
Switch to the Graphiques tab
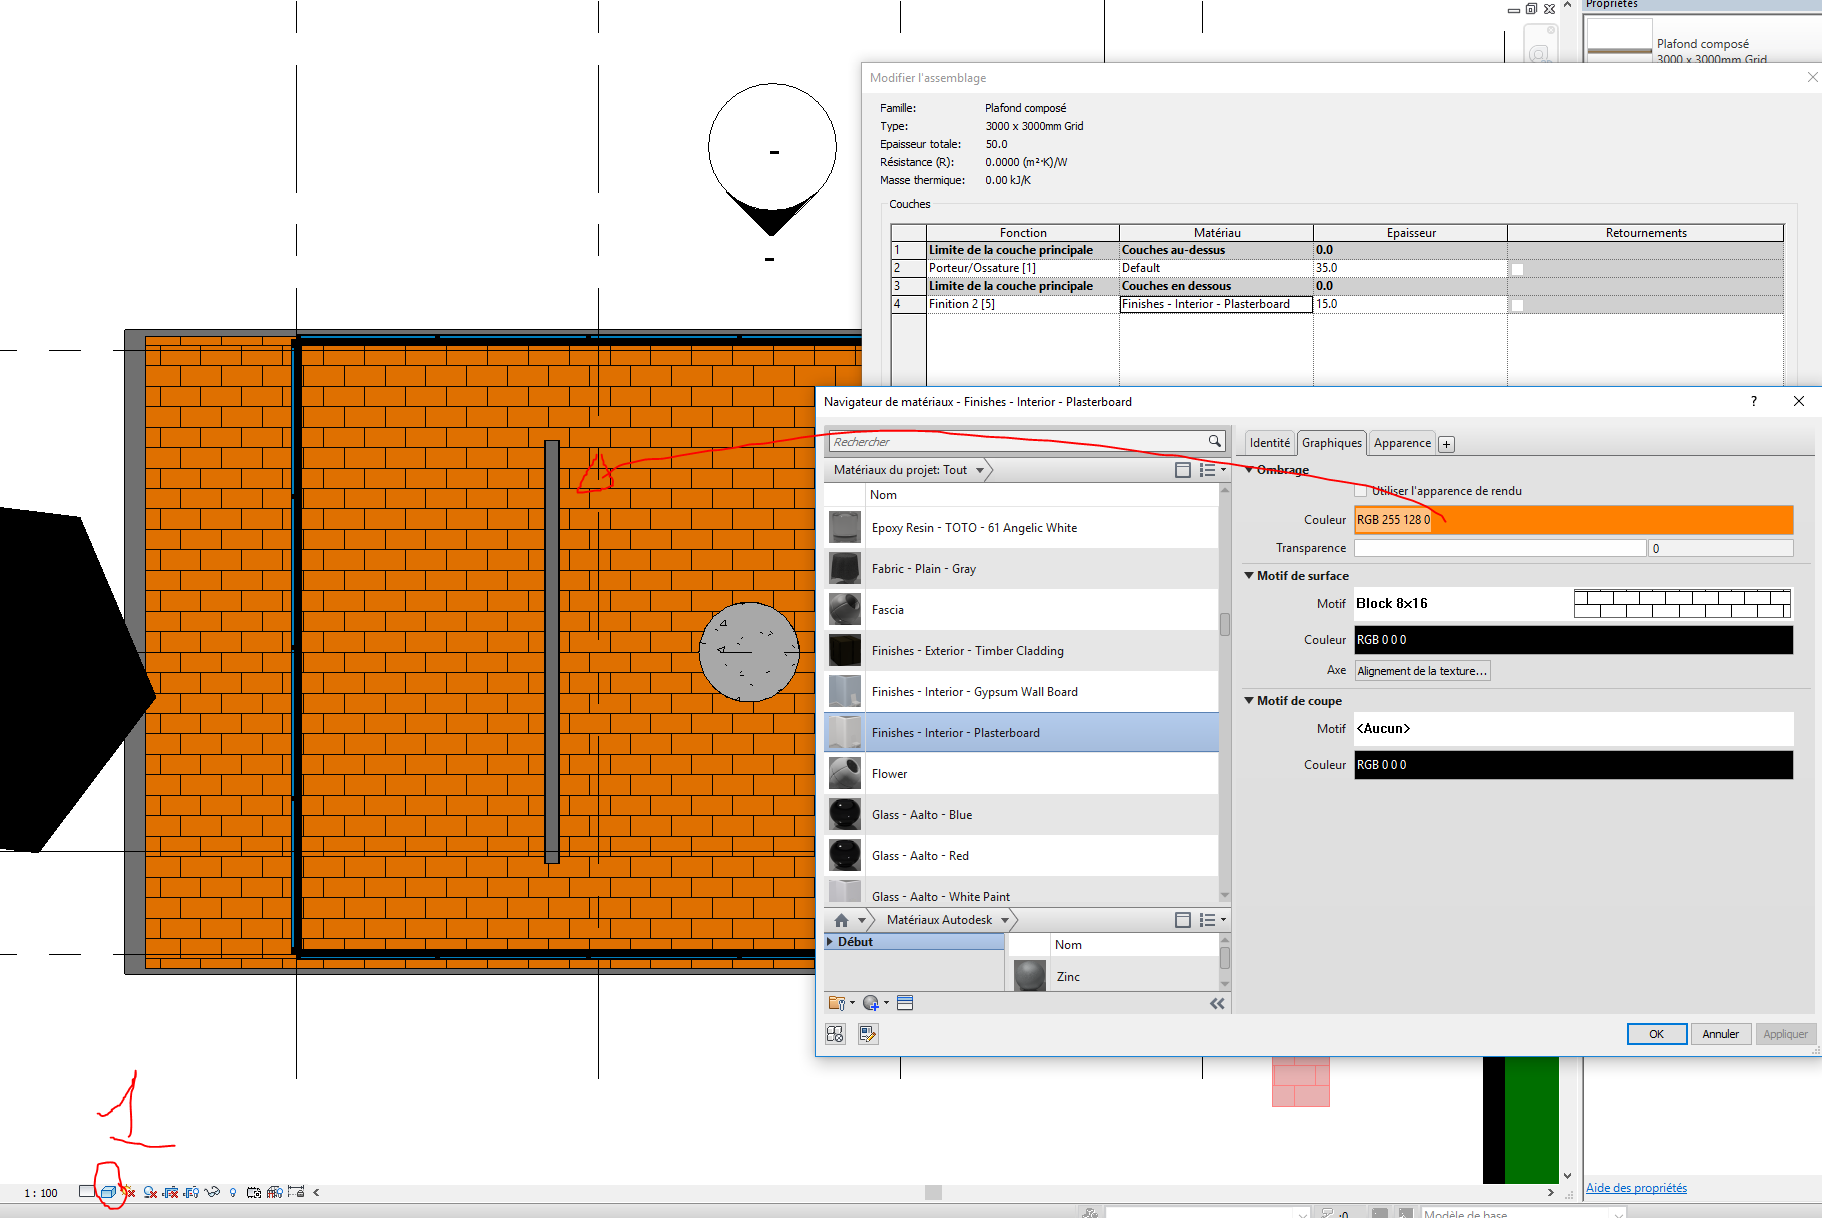pos(1331,443)
